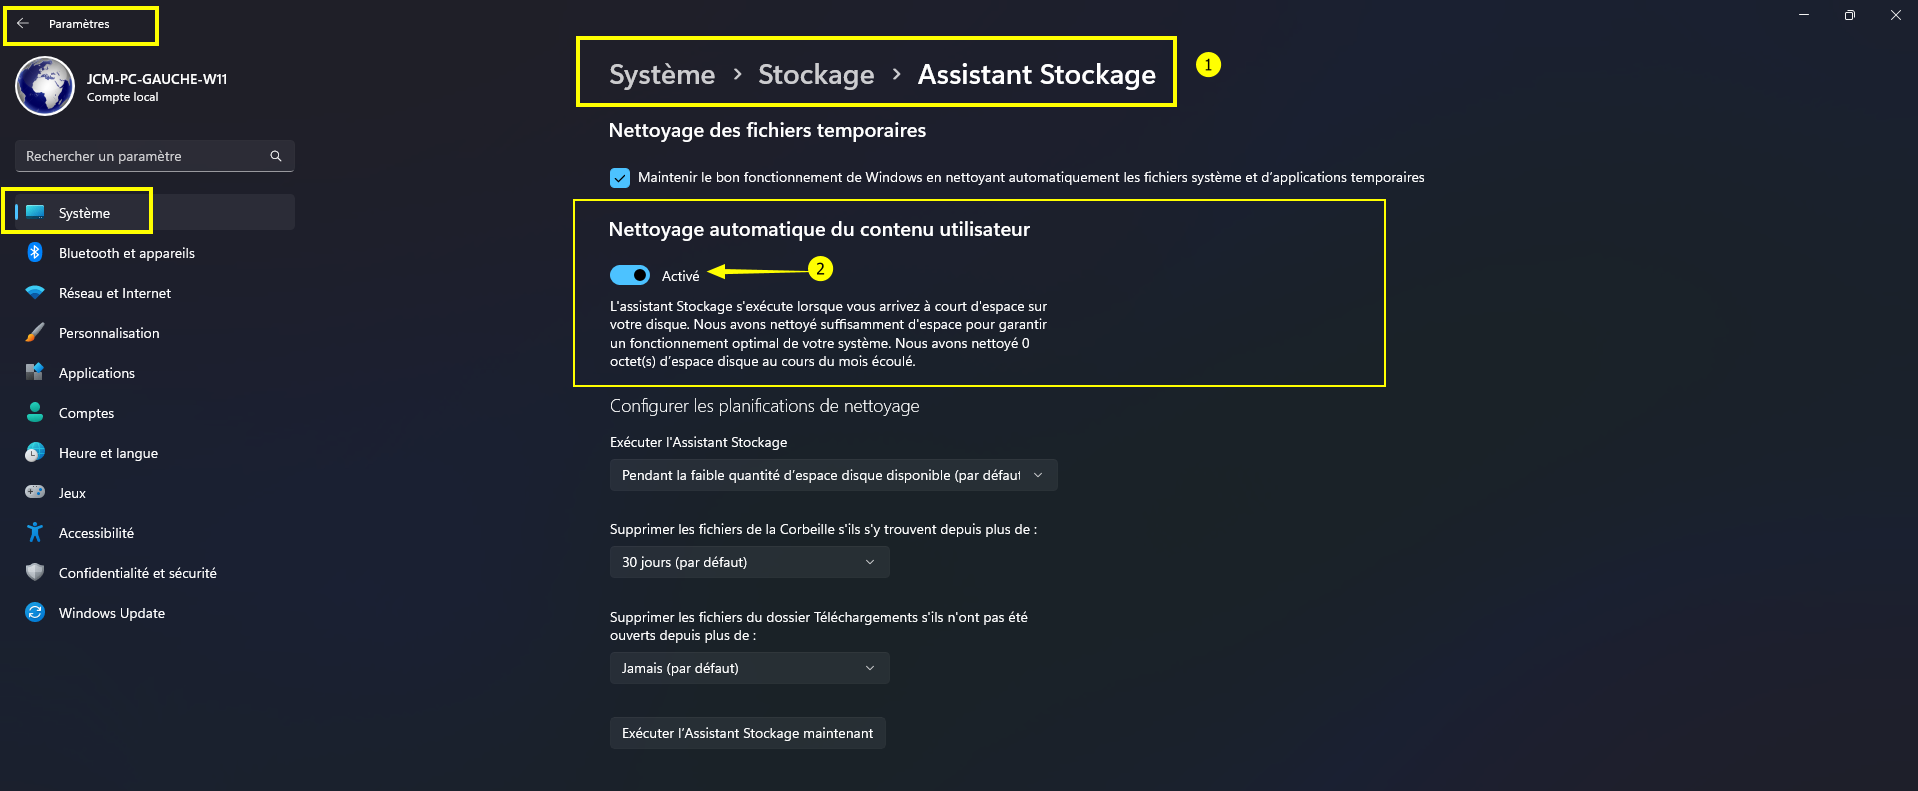Click the search magnifier icon
The width and height of the screenshot is (1918, 791).
[x=276, y=156]
